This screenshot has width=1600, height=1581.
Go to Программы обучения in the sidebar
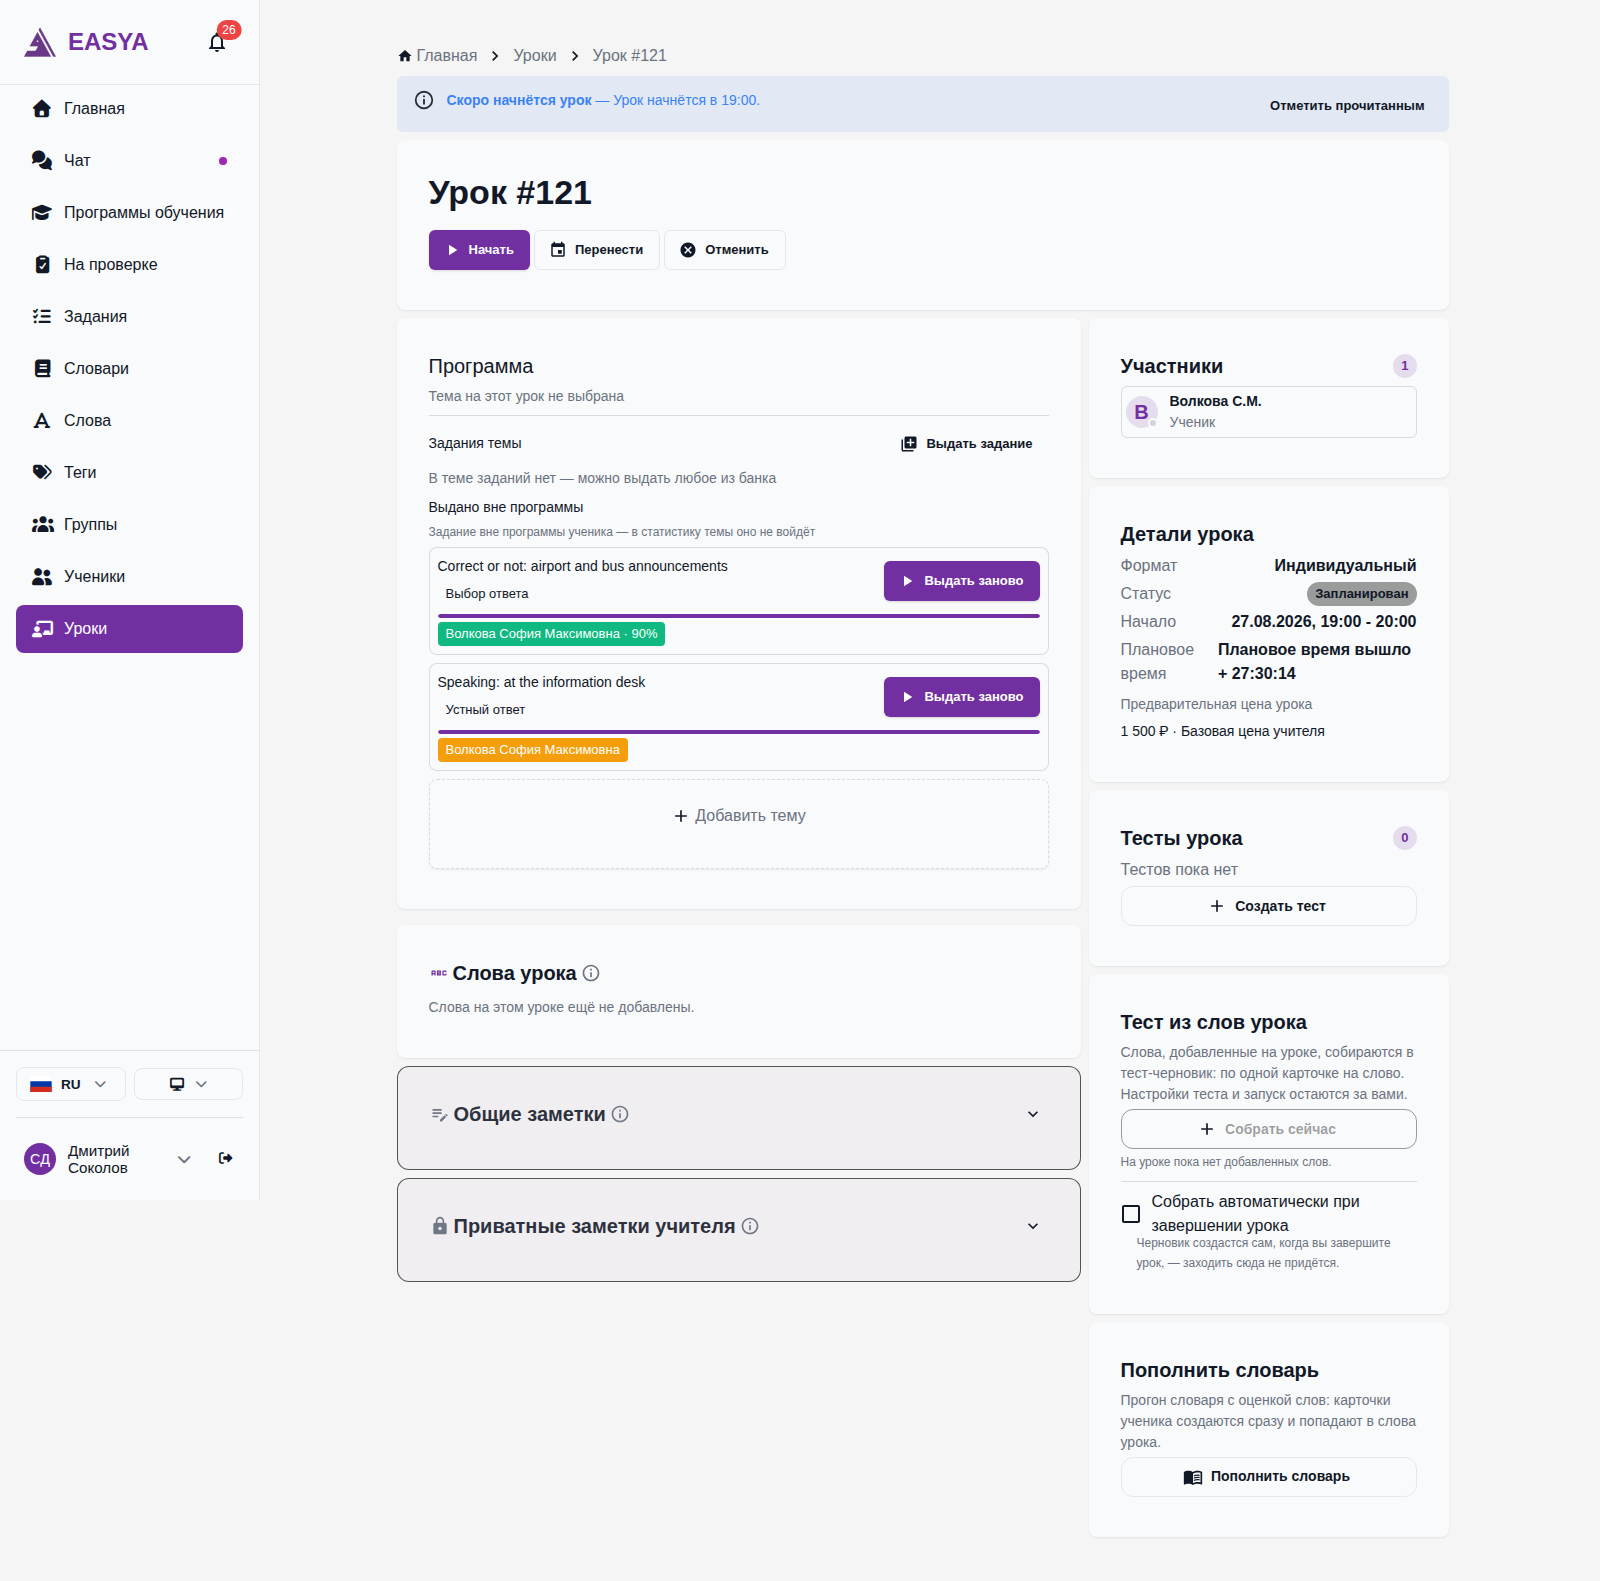point(129,213)
